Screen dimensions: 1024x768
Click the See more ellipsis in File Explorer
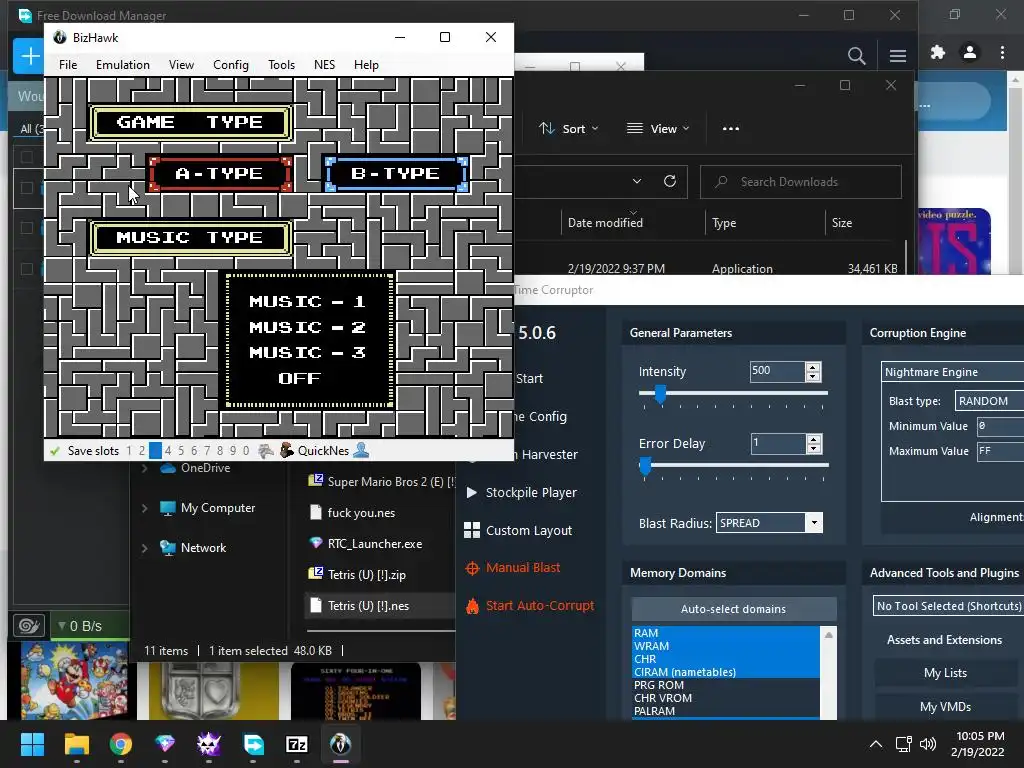[x=731, y=129]
